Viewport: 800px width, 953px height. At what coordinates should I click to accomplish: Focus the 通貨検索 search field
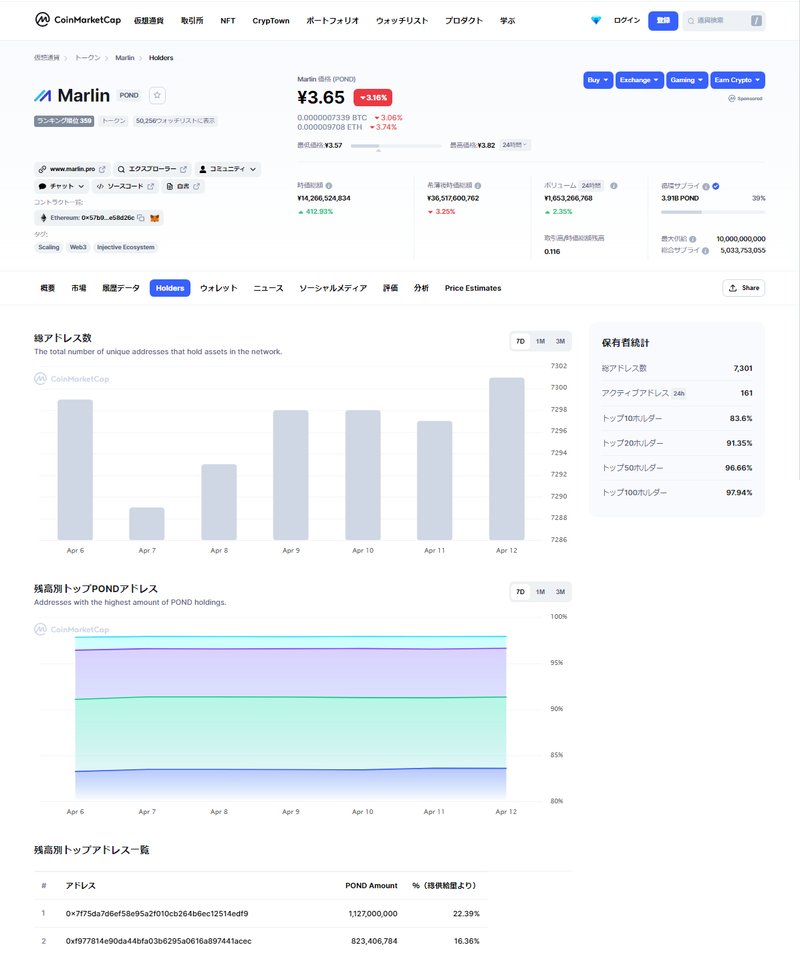pyautogui.click(x=723, y=21)
